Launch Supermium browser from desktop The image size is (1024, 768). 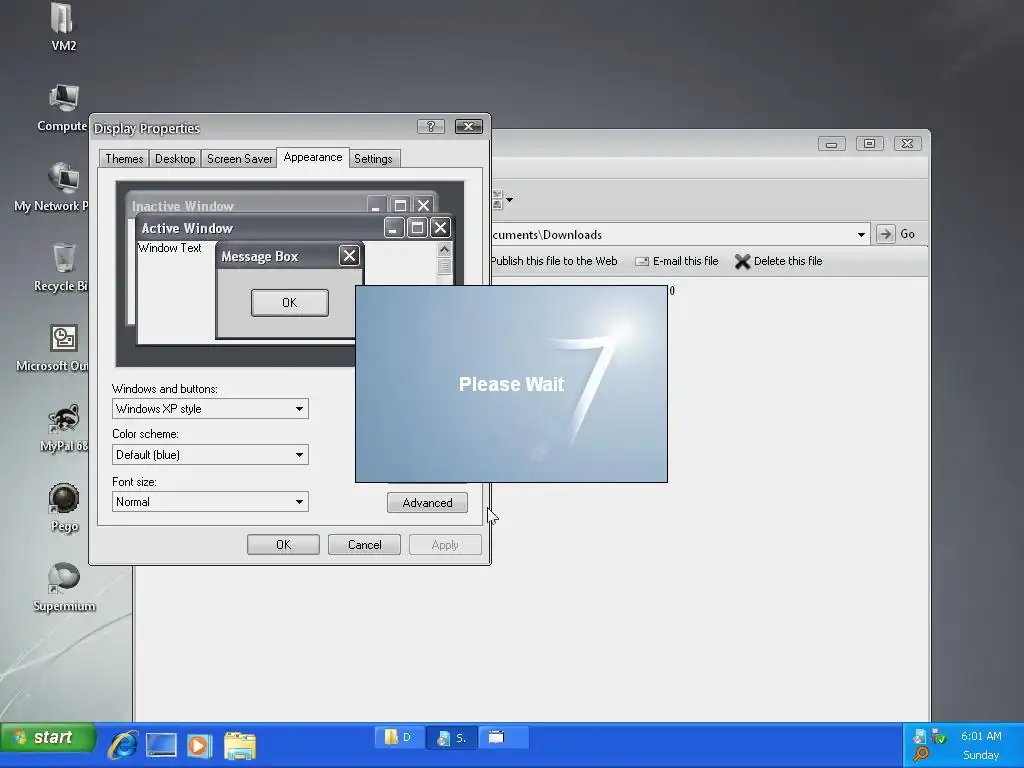pos(63,579)
